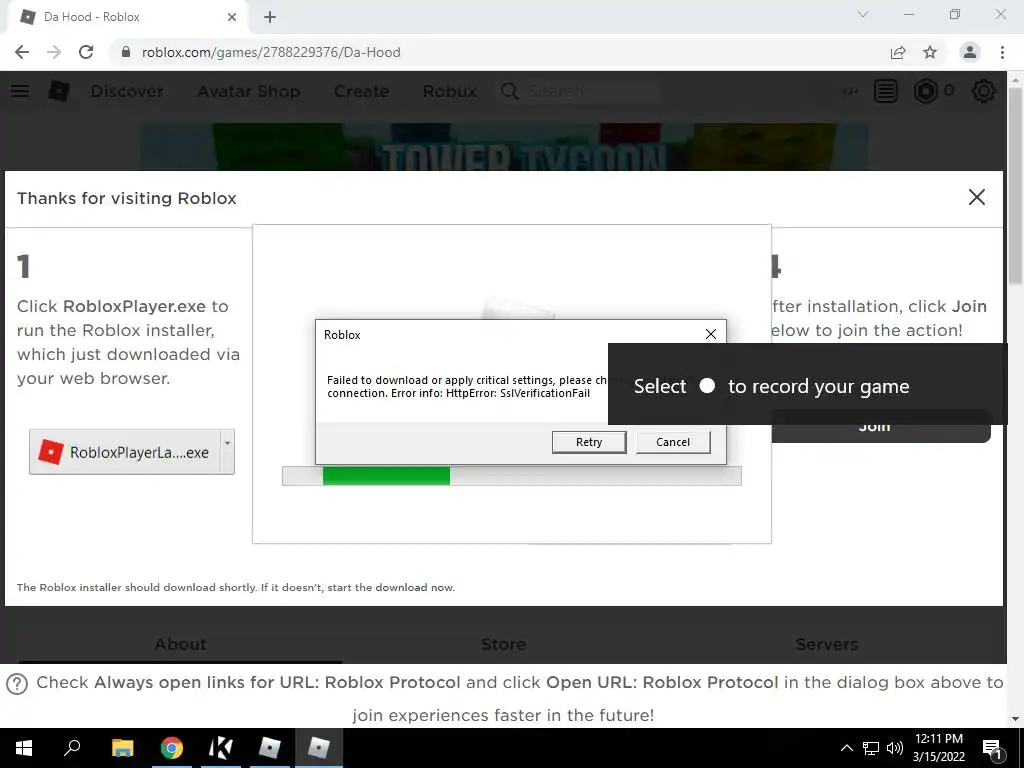The height and width of the screenshot is (768, 1024).
Task: Close the Thanks for visiting Roblox panel
Action: (x=976, y=197)
